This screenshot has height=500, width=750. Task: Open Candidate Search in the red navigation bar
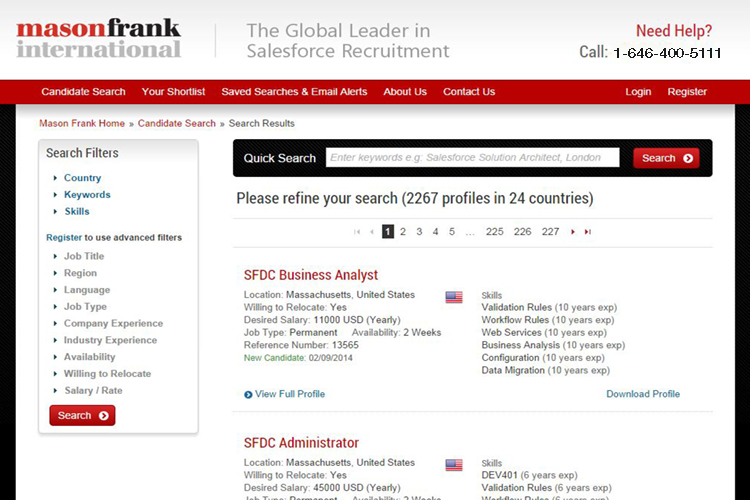pos(83,92)
